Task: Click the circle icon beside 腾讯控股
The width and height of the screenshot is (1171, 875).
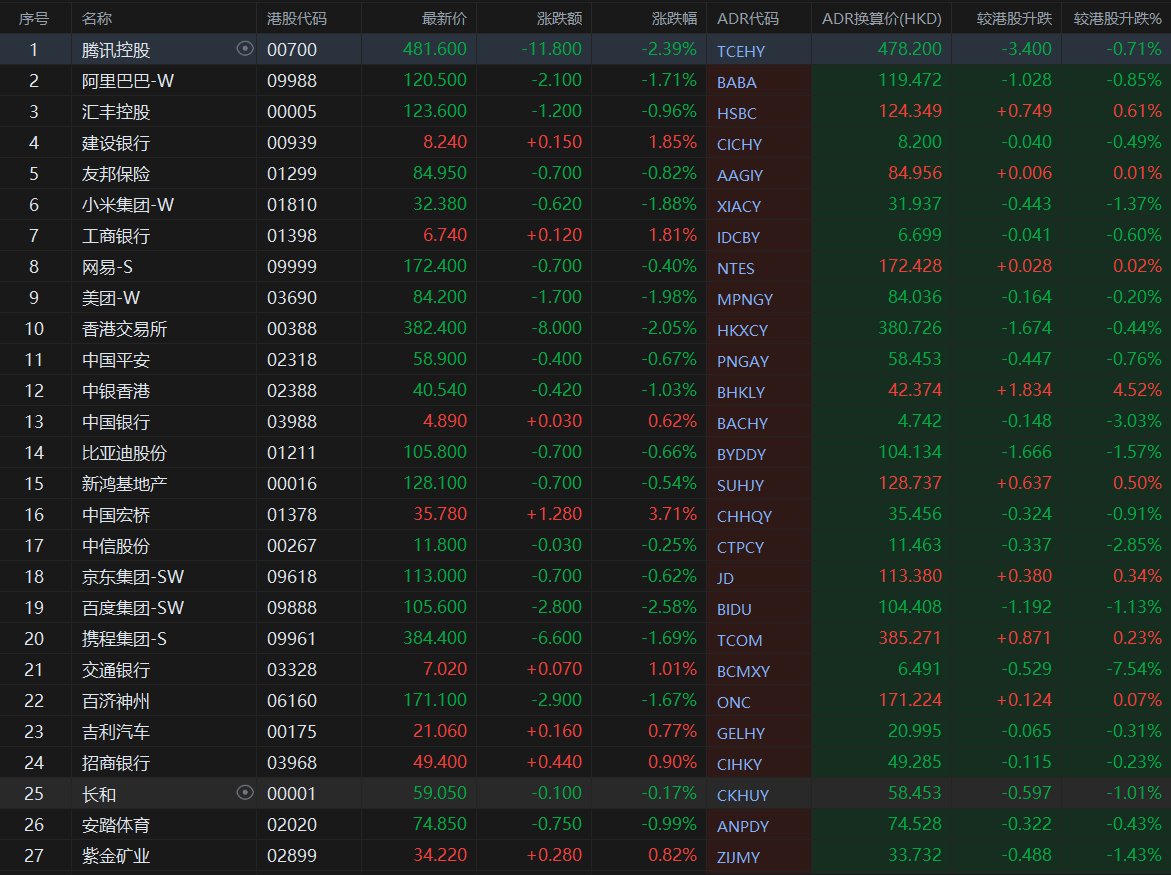Action: point(245,48)
